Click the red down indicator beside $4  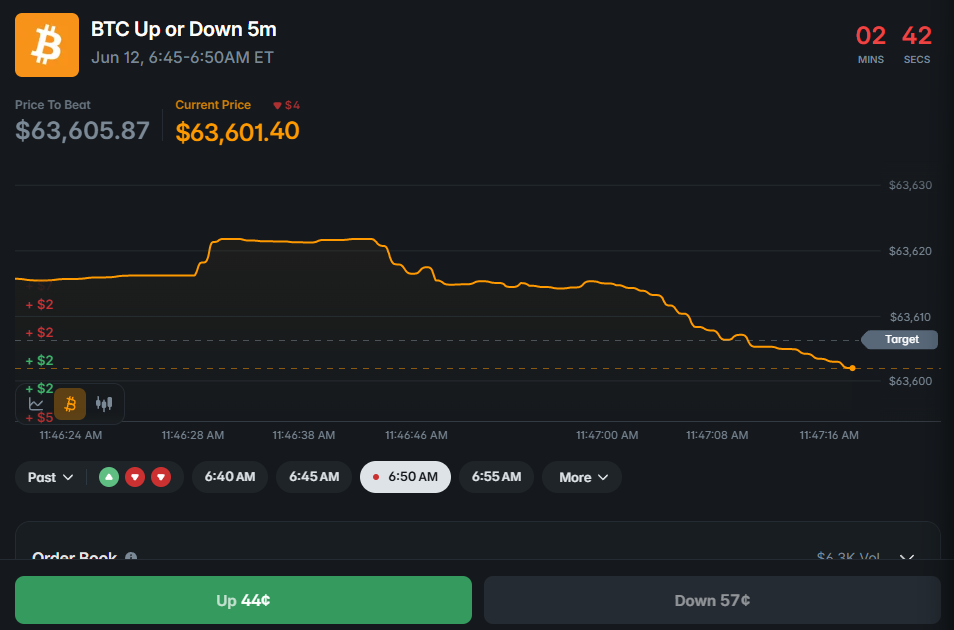click(x=277, y=105)
